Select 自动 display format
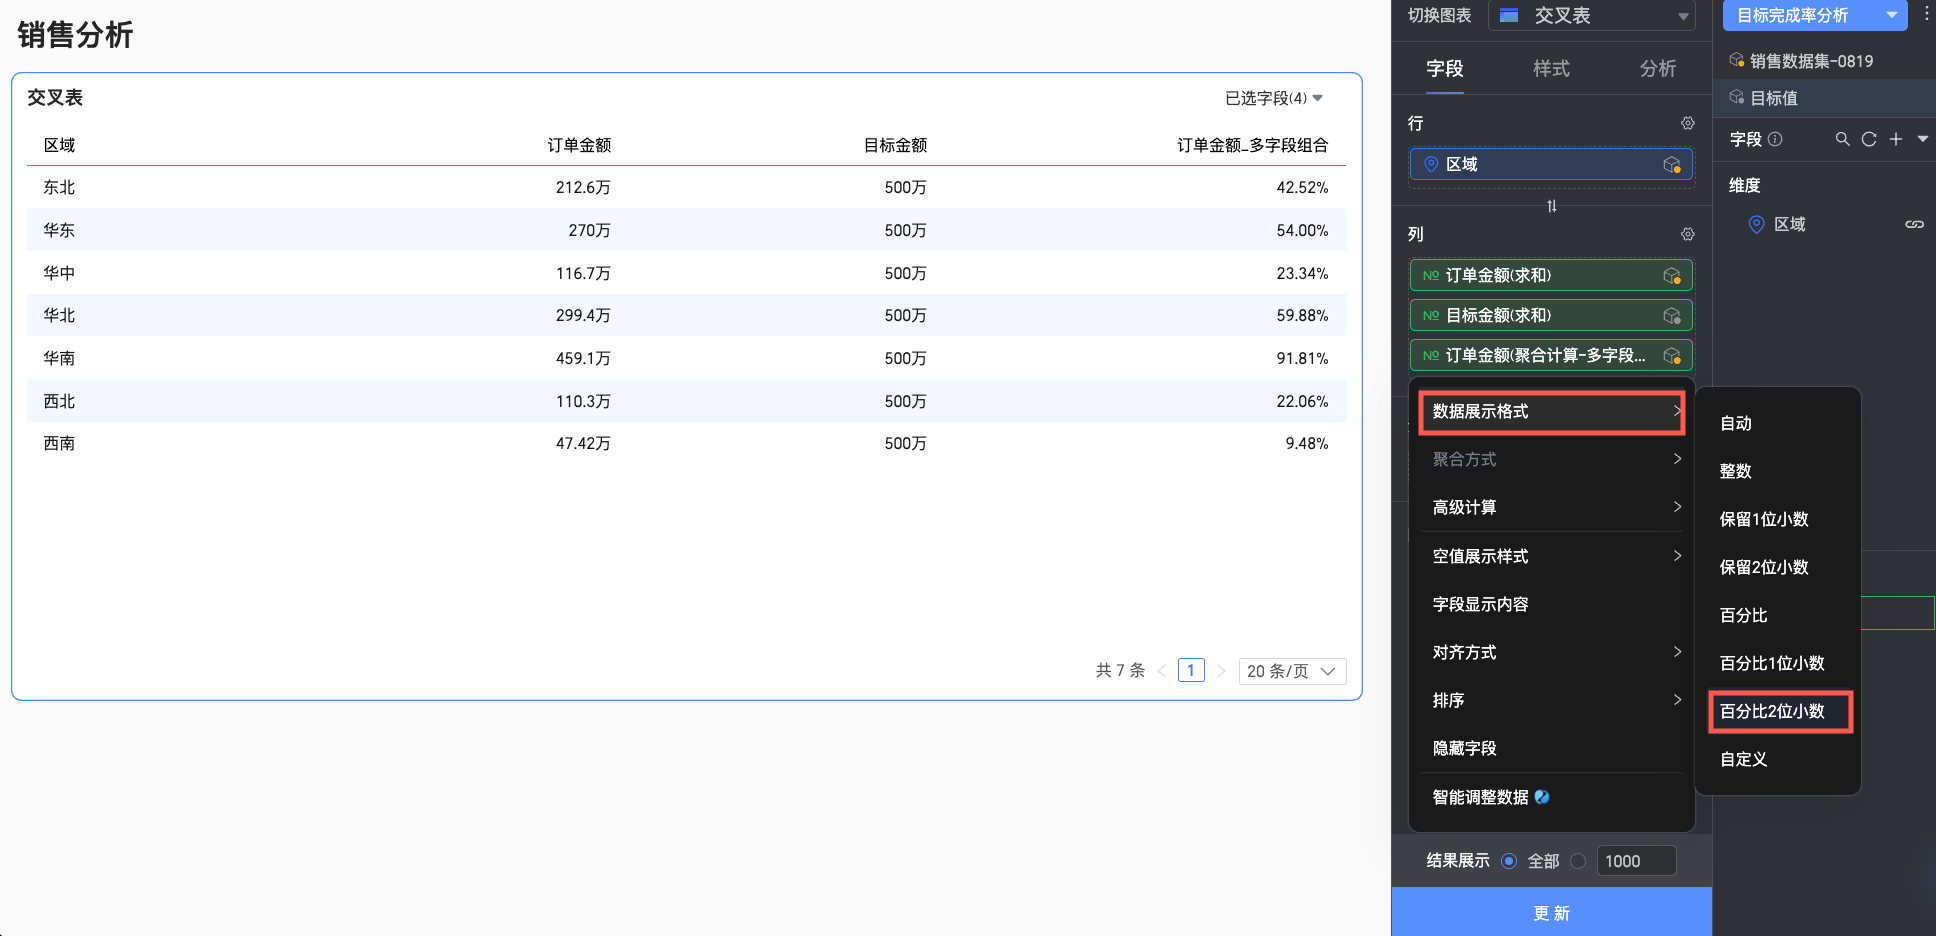Viewport: 1936px width, 936px height. 1778,423
